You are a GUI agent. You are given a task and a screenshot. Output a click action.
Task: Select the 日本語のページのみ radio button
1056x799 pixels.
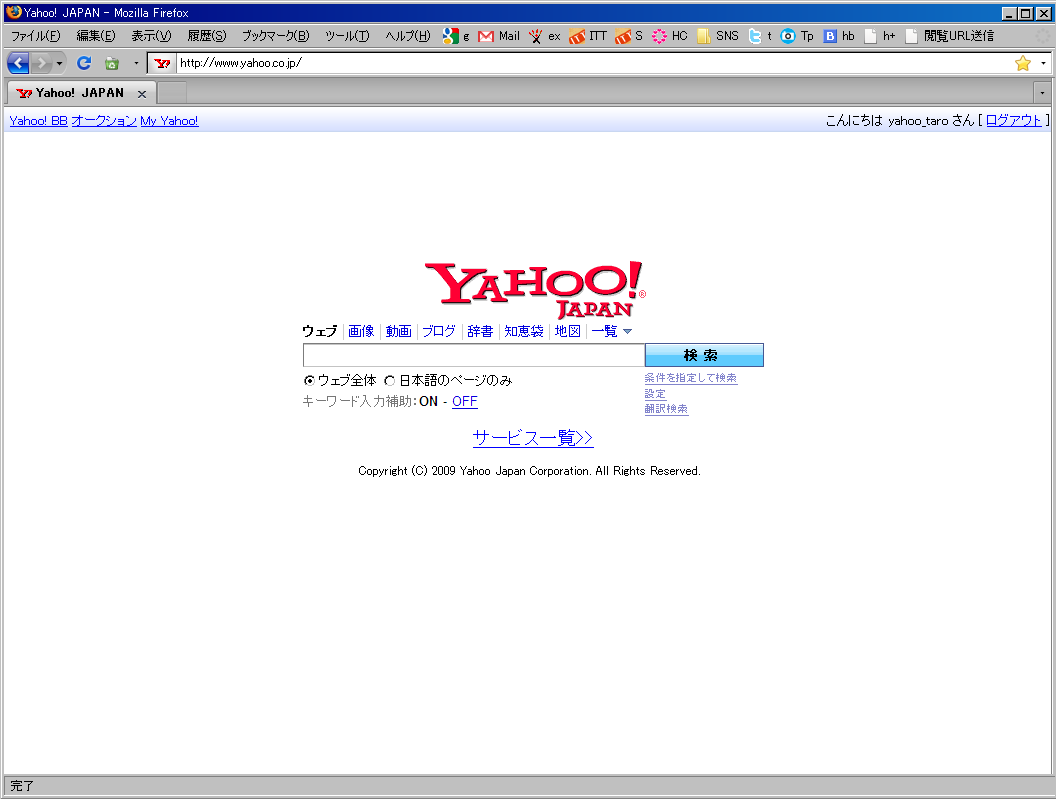coord(389,381)
